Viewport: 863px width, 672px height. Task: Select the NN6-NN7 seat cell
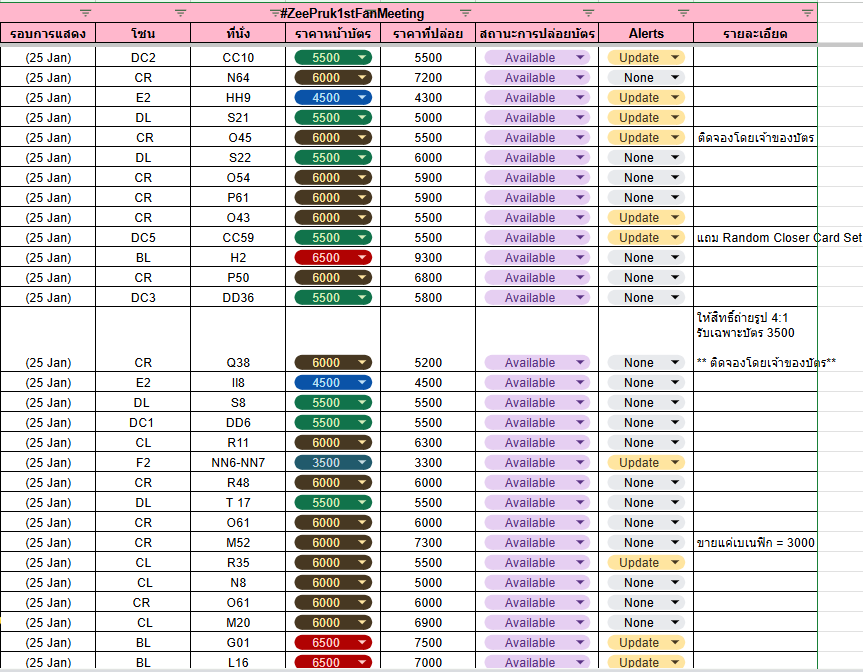coord(238,462)
